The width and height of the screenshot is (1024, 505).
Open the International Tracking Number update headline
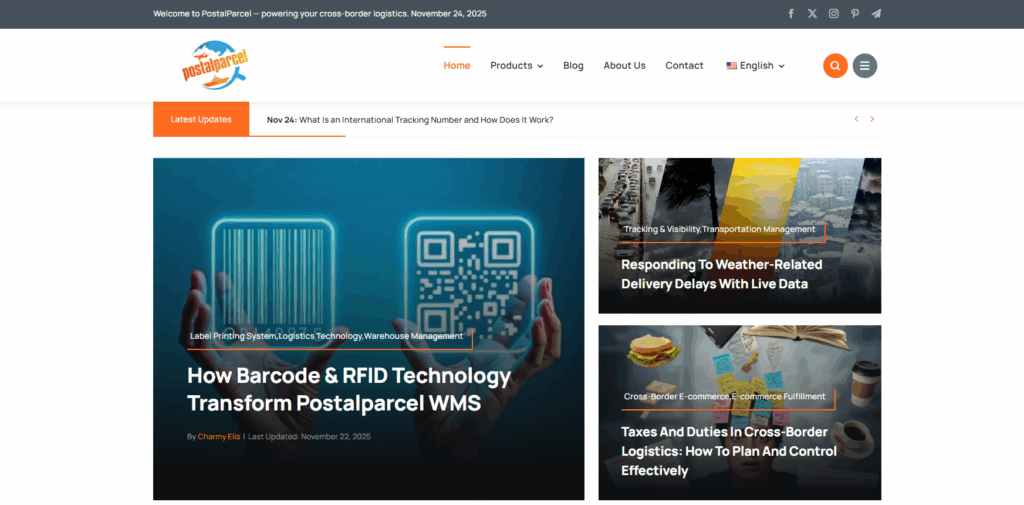[x=426, y=120]
